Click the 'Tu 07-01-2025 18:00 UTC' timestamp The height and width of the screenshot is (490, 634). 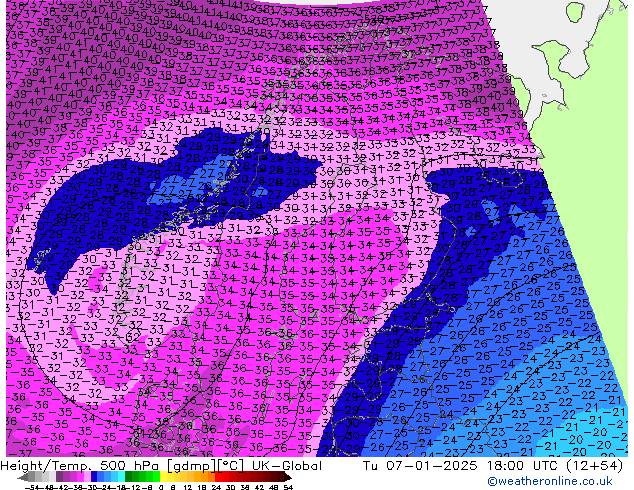[x=461, y=466]
